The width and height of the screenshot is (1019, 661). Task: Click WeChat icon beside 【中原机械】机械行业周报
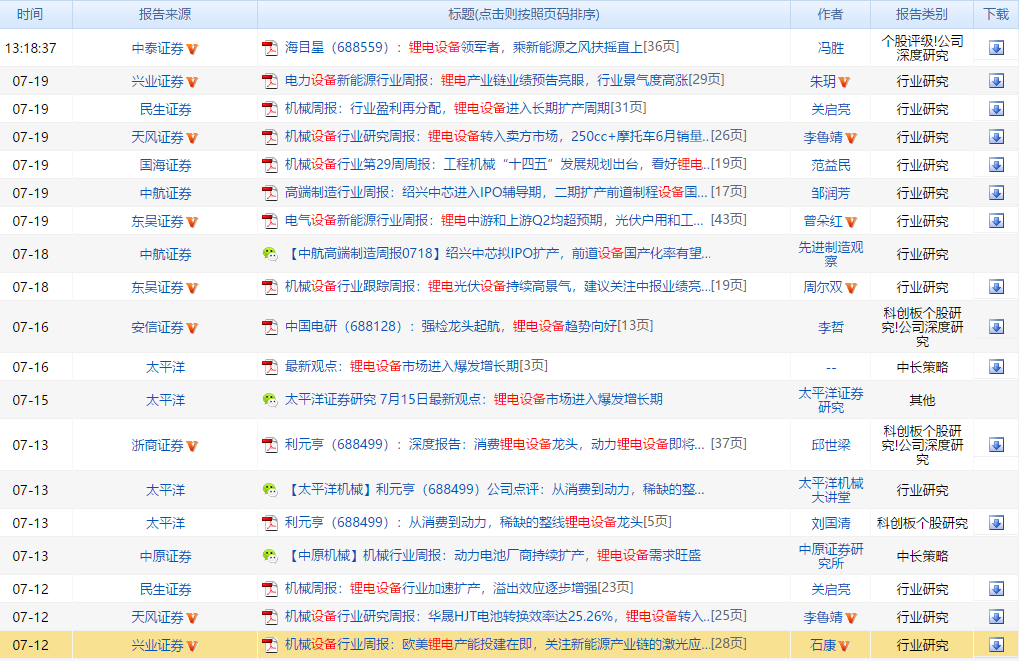[x=270, y=556]
